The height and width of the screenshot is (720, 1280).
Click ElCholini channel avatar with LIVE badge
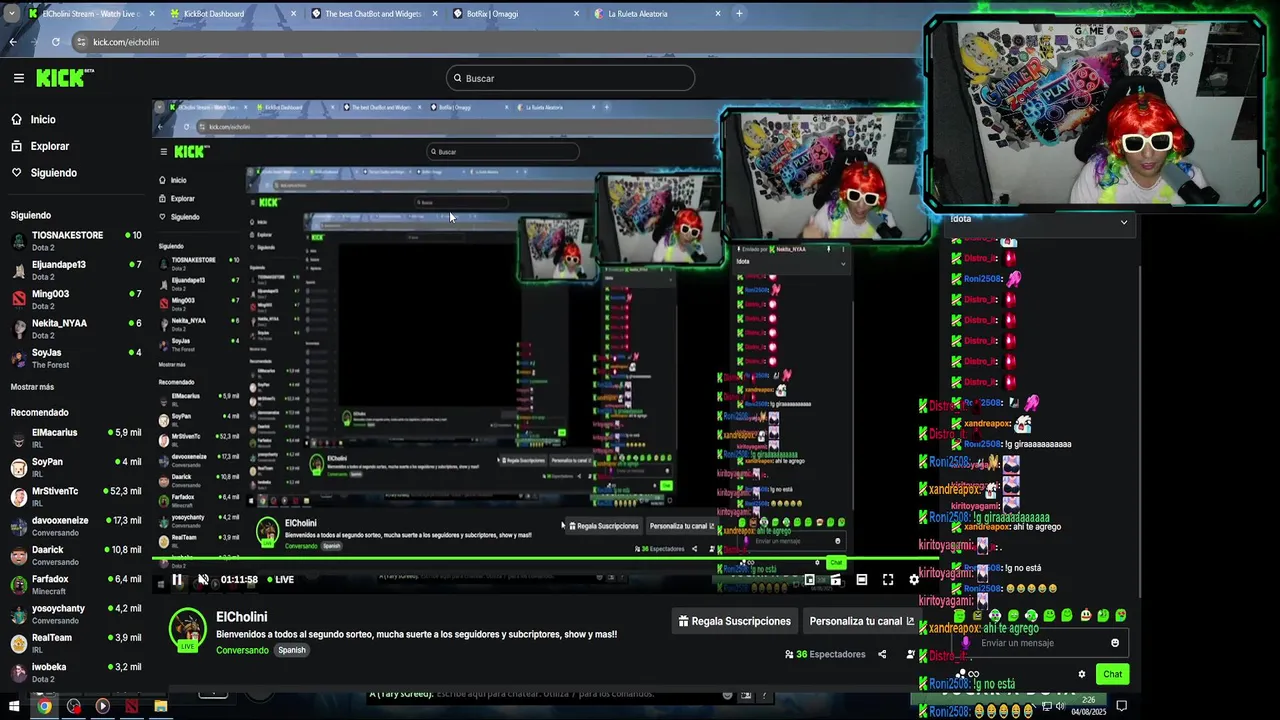pos(187,629)
